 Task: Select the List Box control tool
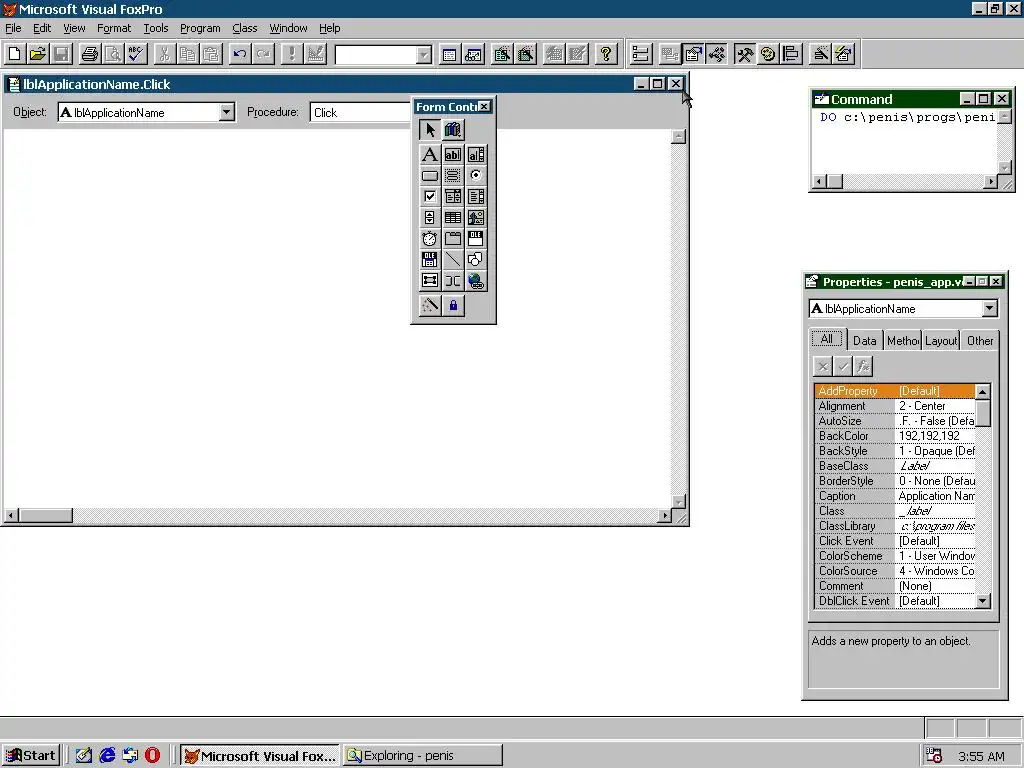point(476,197)
